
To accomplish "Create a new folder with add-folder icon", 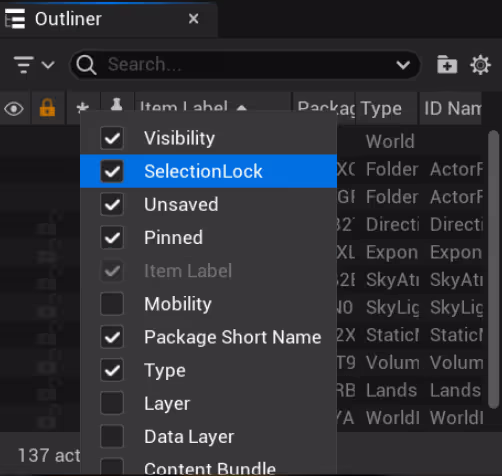I will pos(447,65).
